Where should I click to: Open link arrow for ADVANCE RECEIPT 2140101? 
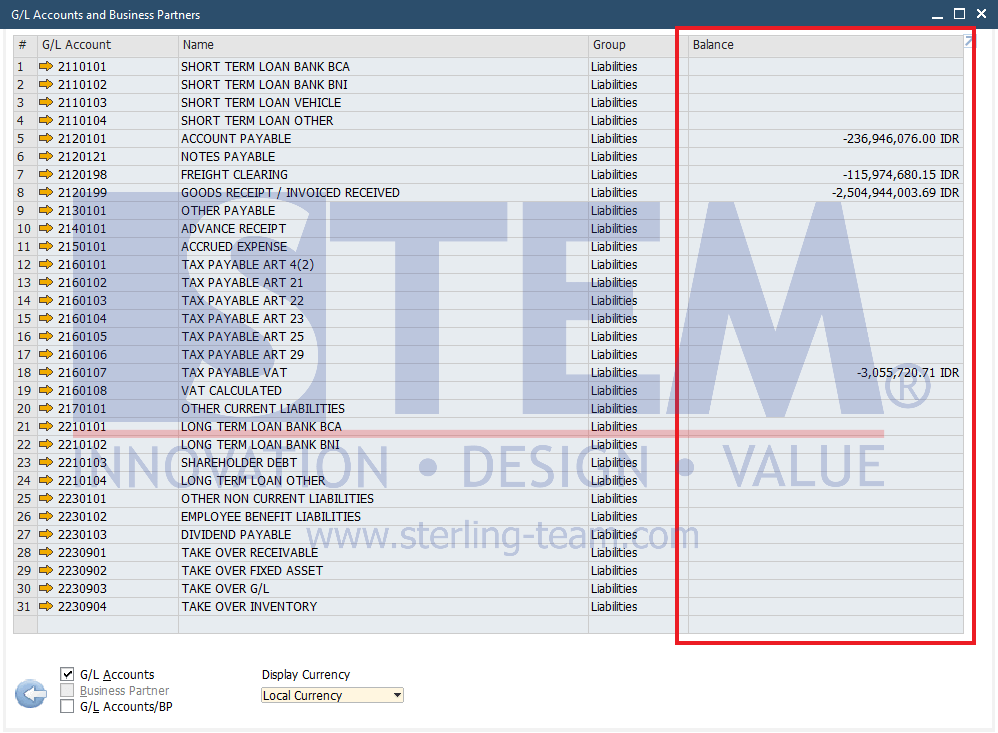(x=46, y=228)
